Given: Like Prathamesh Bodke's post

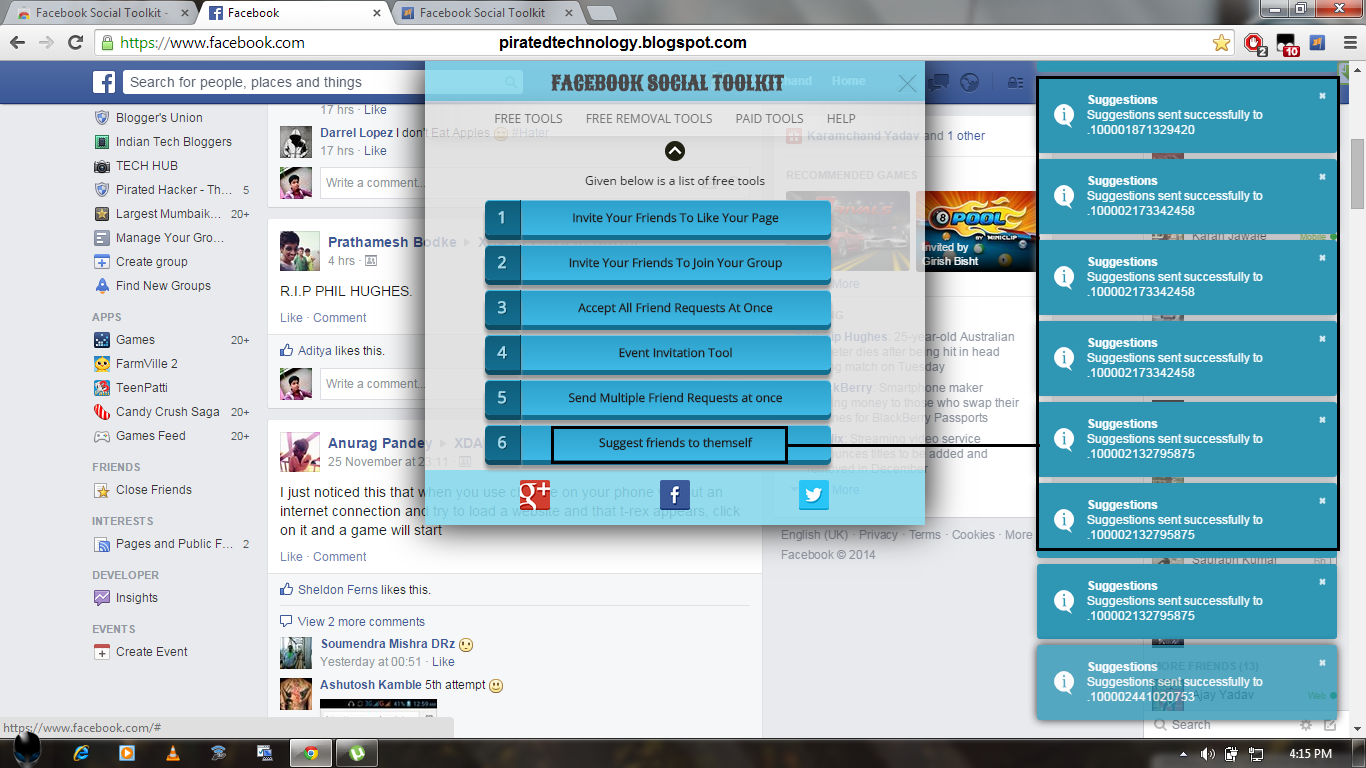Looking at the screenshot, I should 291,317.
